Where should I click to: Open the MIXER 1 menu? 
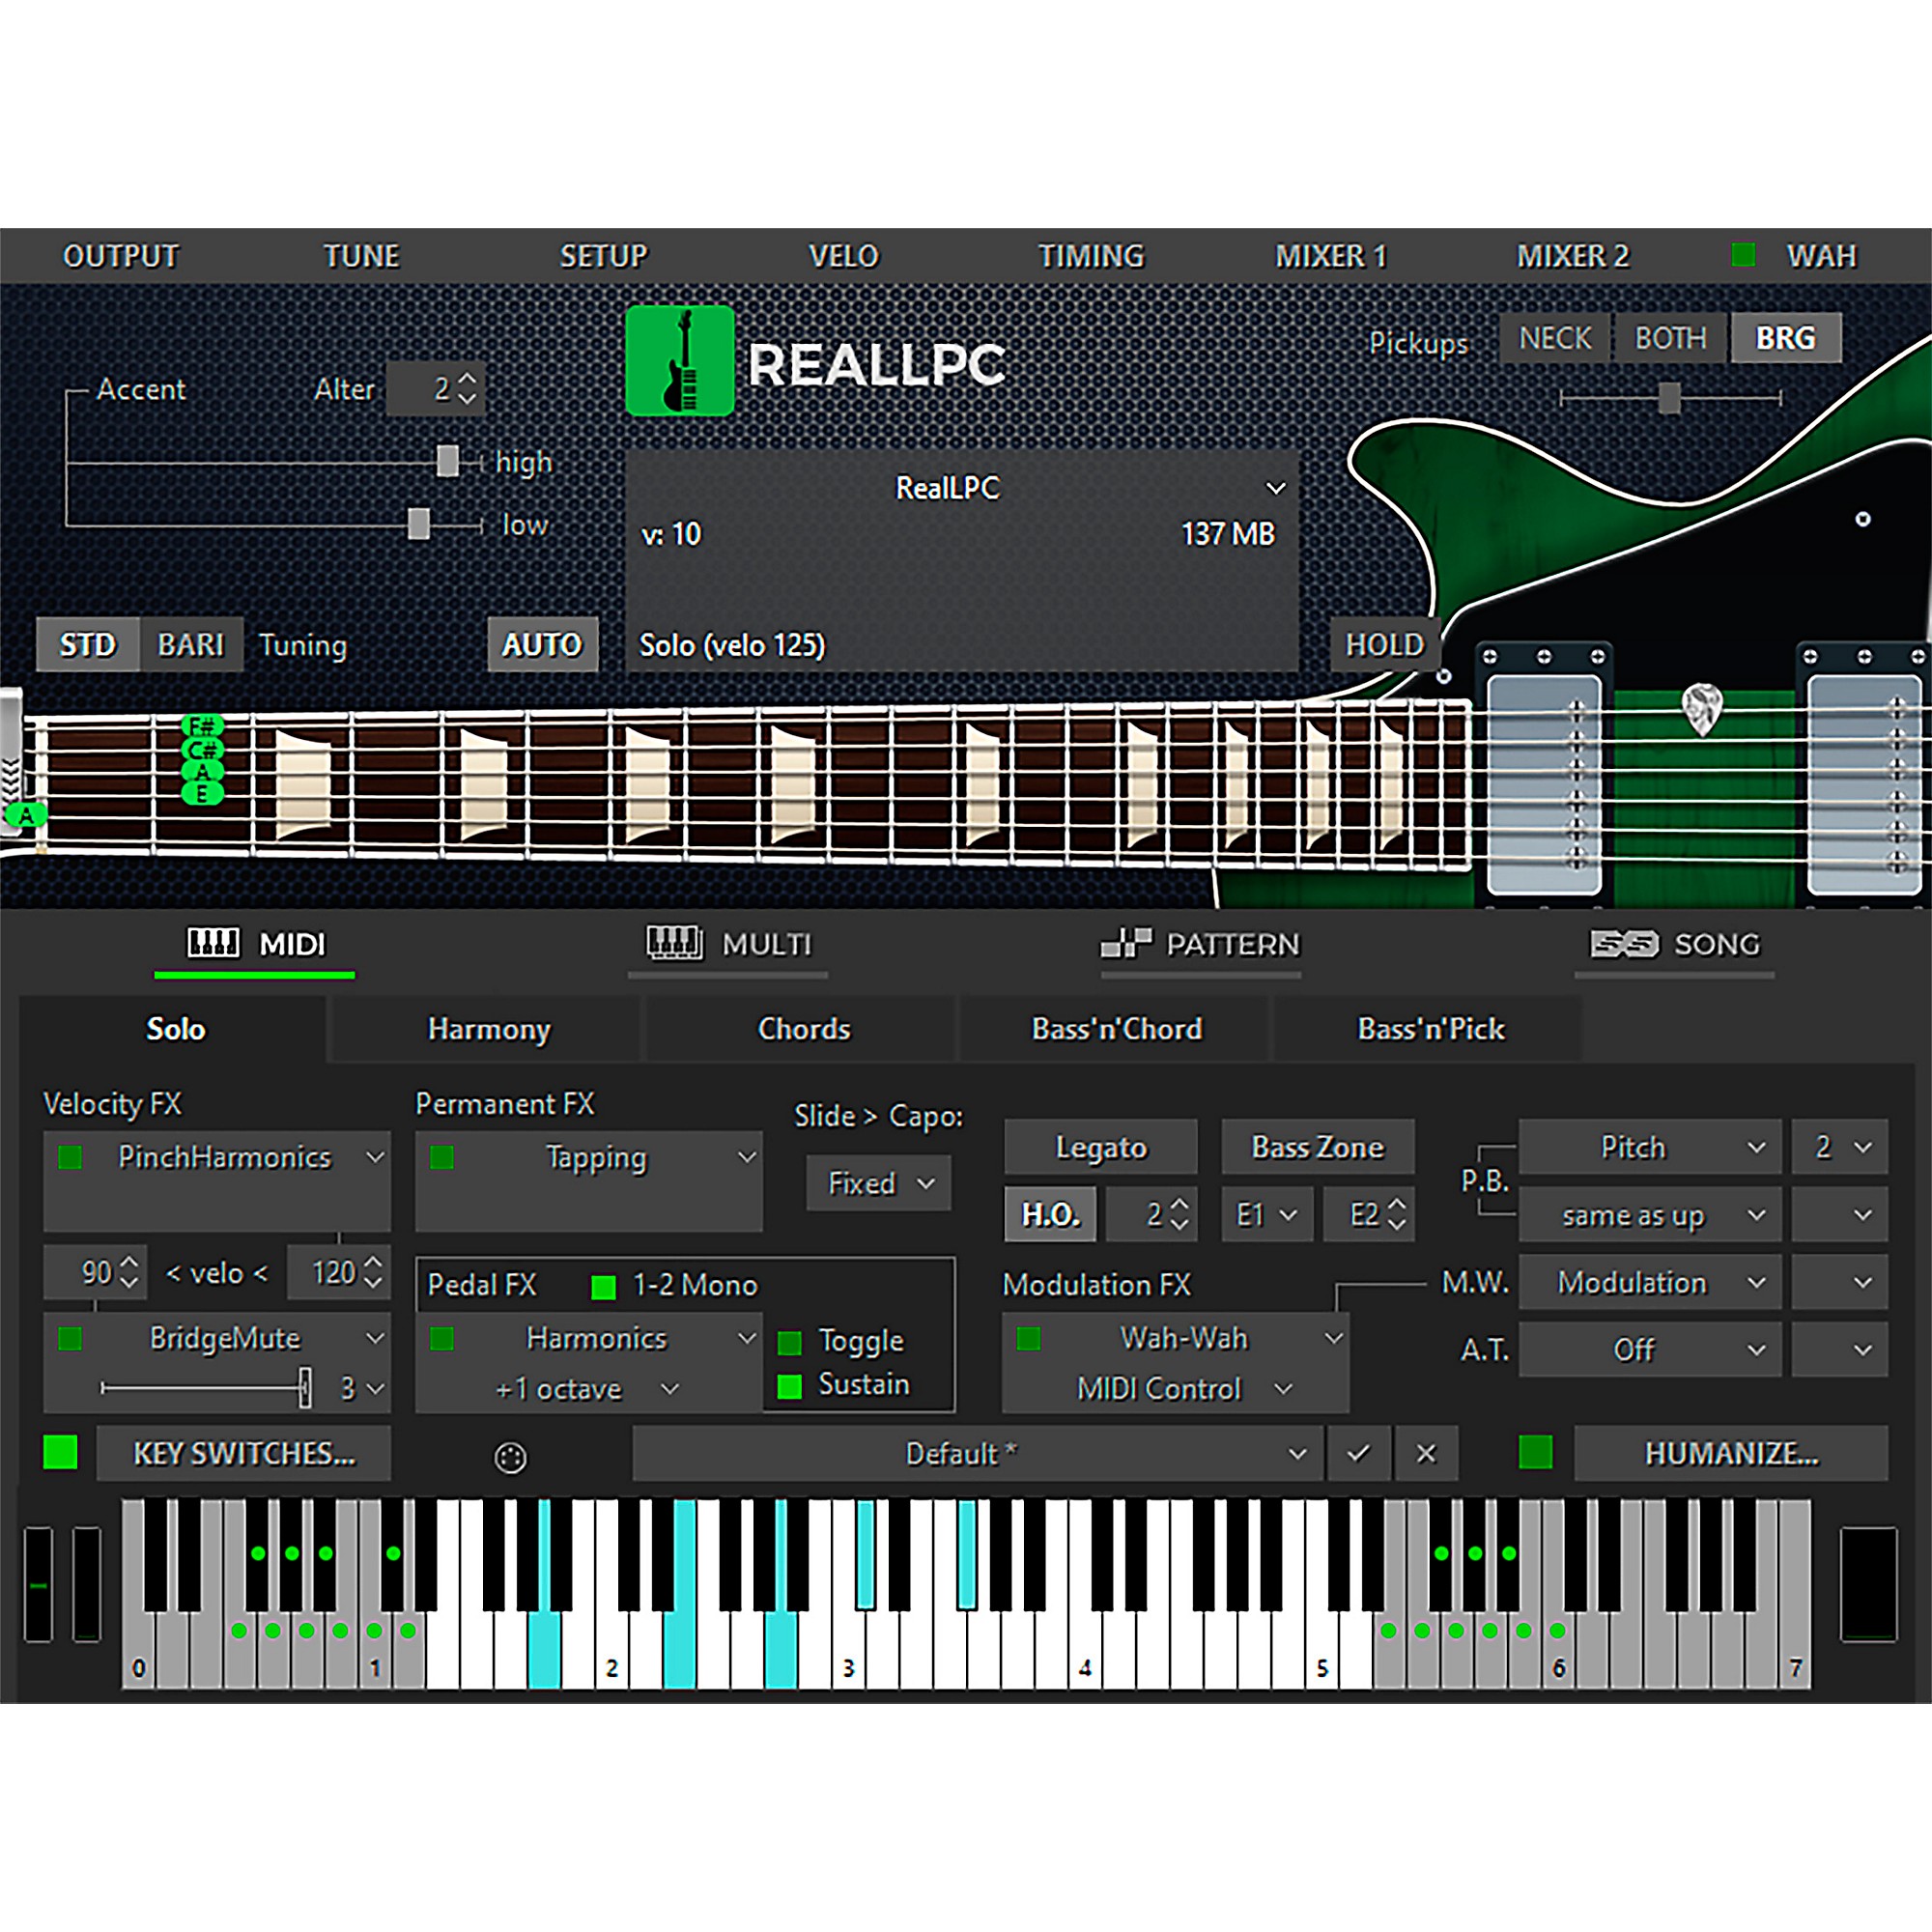tap(1330, 256)
